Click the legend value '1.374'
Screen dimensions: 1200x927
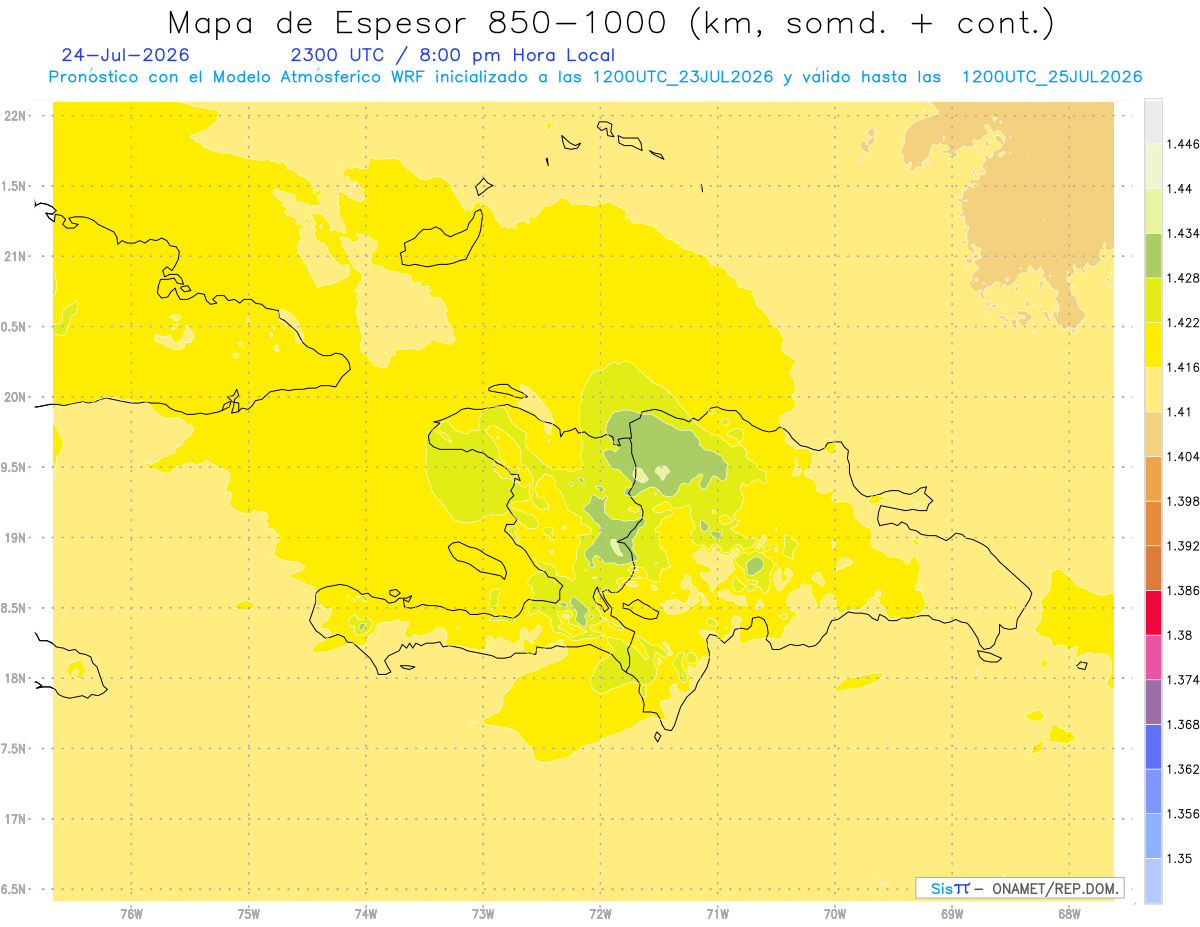1182,680
